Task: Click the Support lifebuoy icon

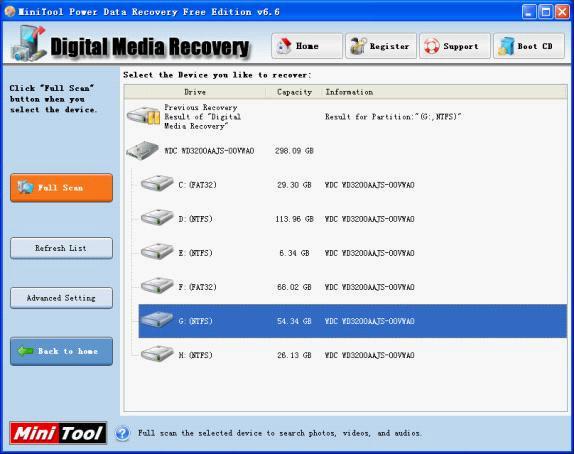Action: click(432, 46)
